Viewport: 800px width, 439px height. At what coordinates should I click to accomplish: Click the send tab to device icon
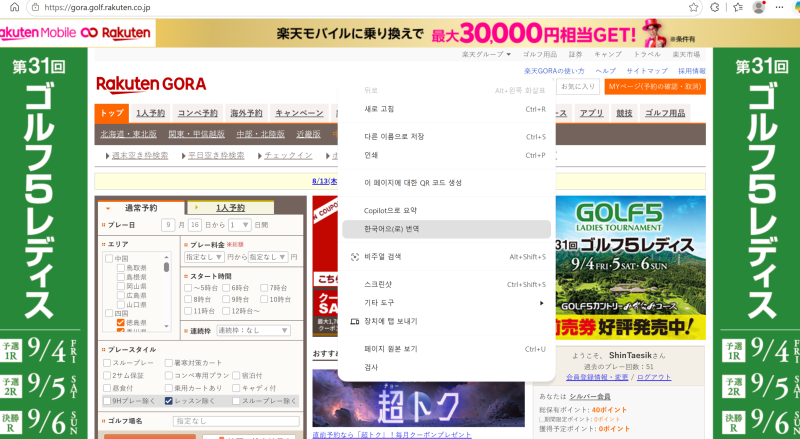[355, 322]
